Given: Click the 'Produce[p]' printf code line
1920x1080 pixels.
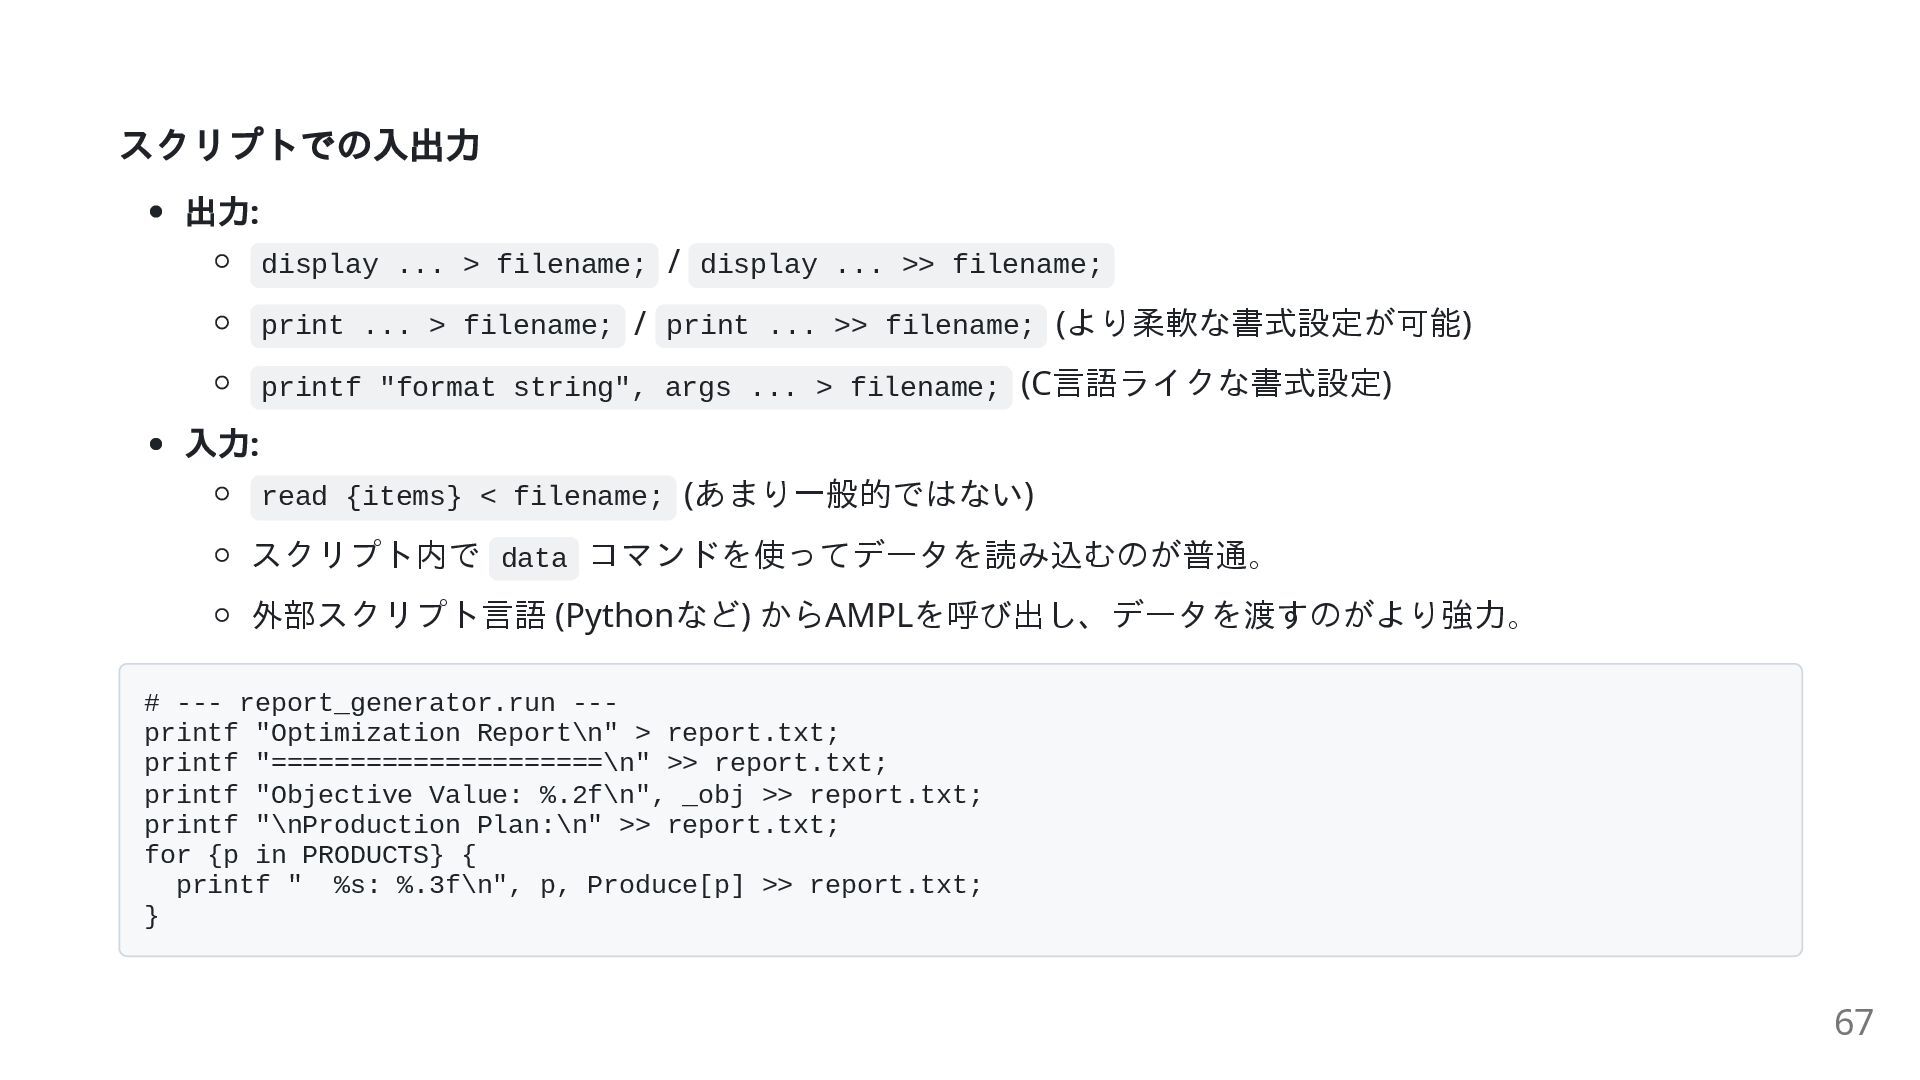Looking at the screenshot, I should pyautogui.click(x=579, y=885).
